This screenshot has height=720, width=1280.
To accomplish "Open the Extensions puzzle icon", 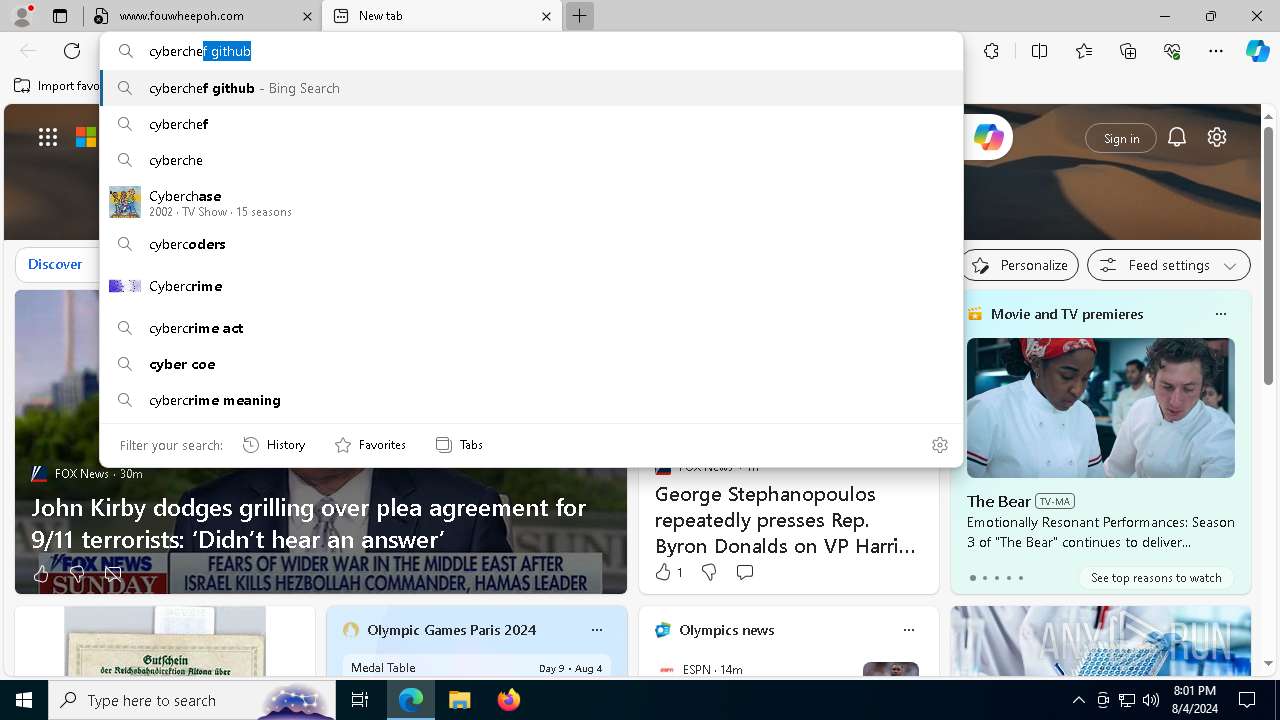I will point(991,51).
